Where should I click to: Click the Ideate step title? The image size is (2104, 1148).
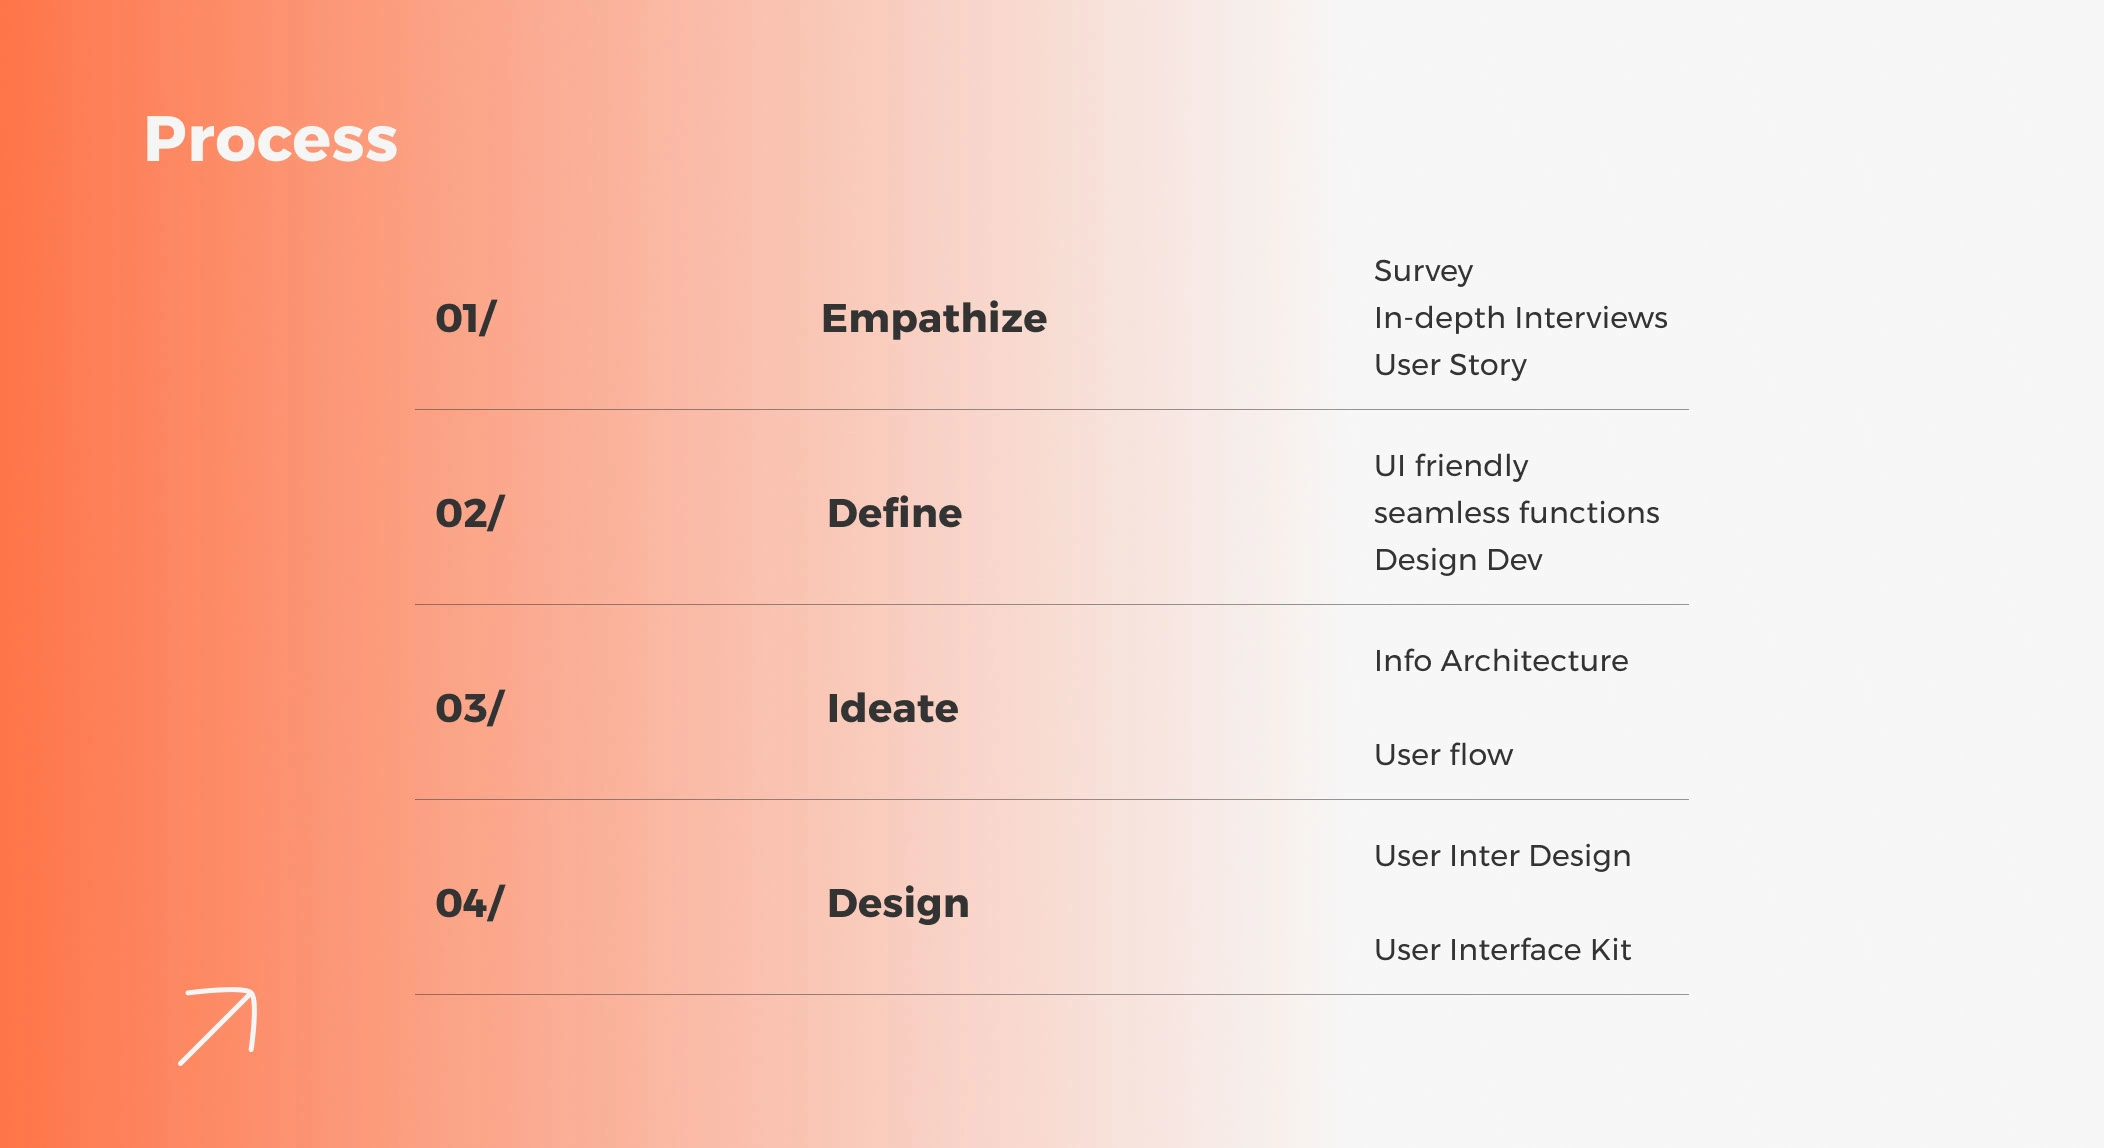[892, 709]
